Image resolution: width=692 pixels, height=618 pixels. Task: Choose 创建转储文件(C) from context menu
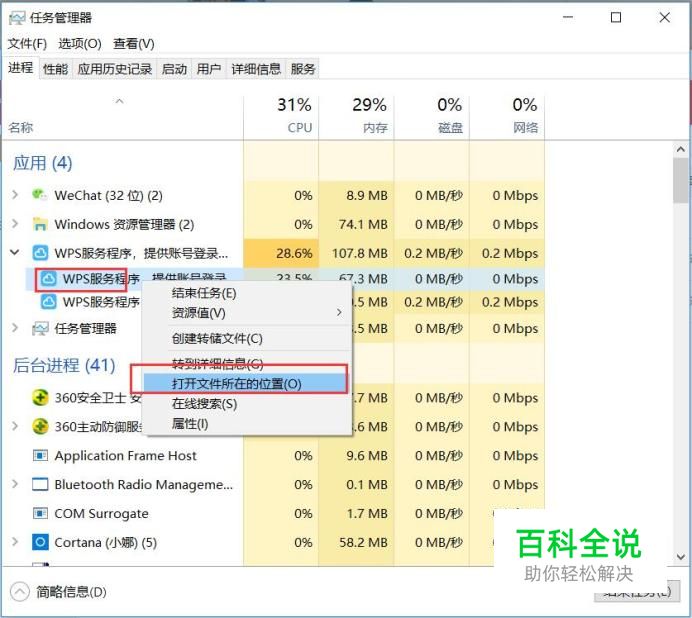[x=248, y=339]
